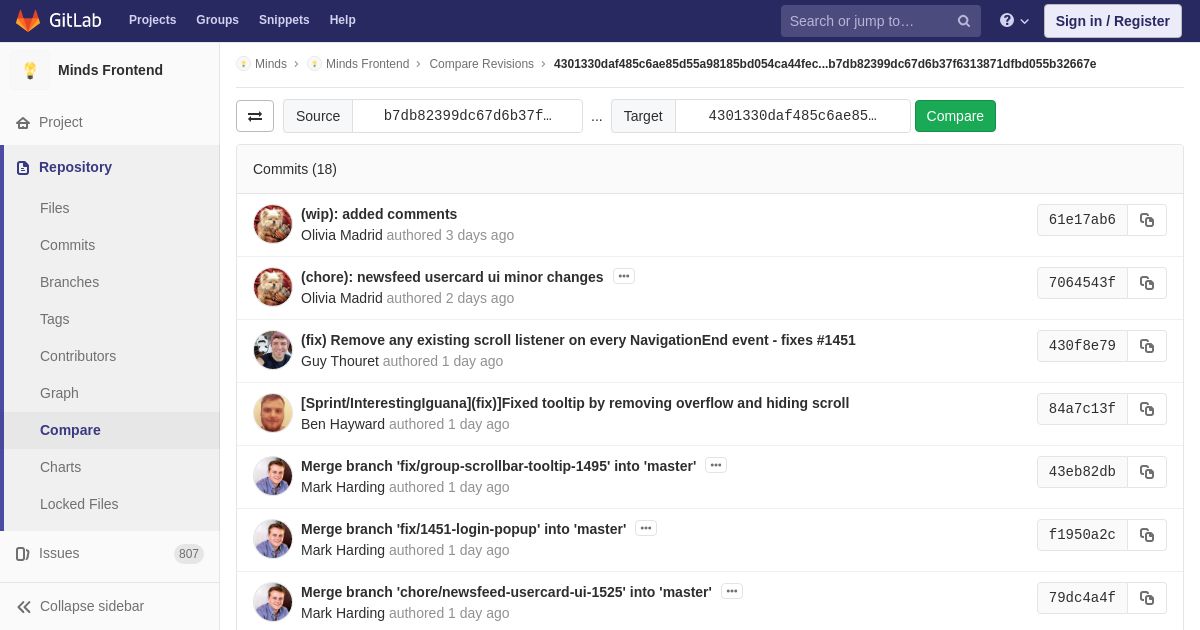Copy commit SHA 7064543f
The image size is (1200, 630).
pyautogui.click(x=1147, y=283)
